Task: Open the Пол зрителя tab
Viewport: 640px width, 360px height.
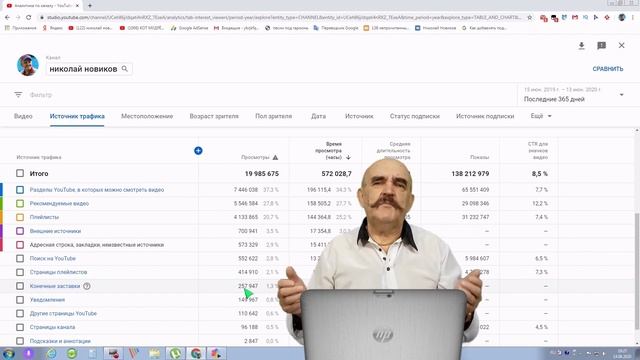Action: tap(273, 116)
